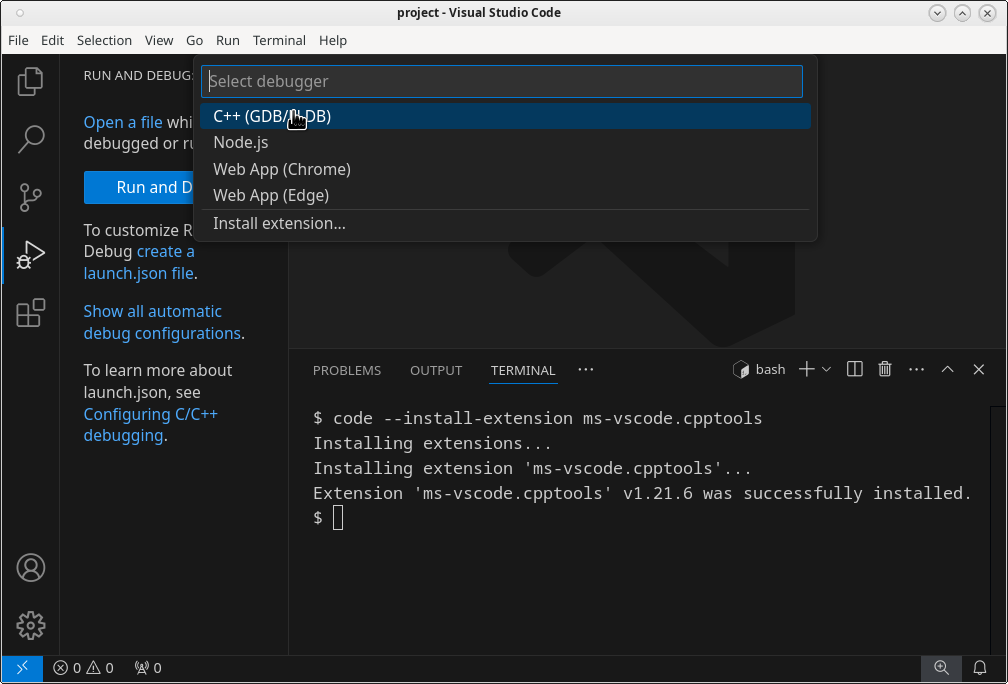Choose Web App (Chrome) debugger
The height and width of the screenshot is (684, 1008).
point(505,169)
